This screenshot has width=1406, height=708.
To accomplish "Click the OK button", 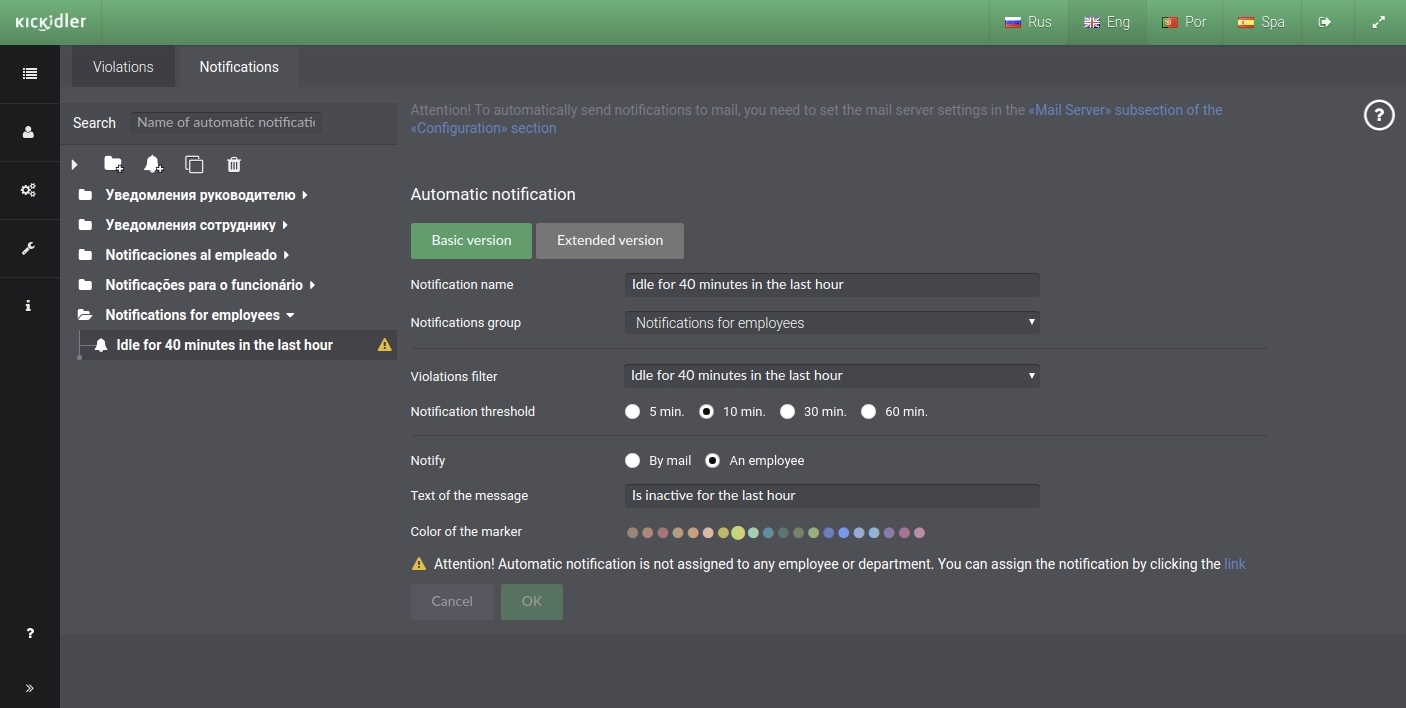I will click(532, 601).
